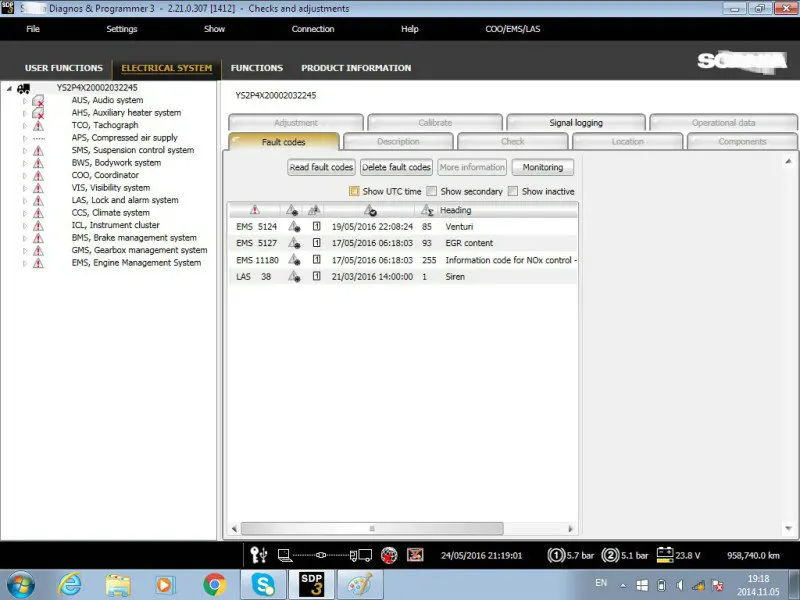Open the Connection menu
The height and width of the screenshot is (600, 800).
pyautogui.click(x=313, y=29)
